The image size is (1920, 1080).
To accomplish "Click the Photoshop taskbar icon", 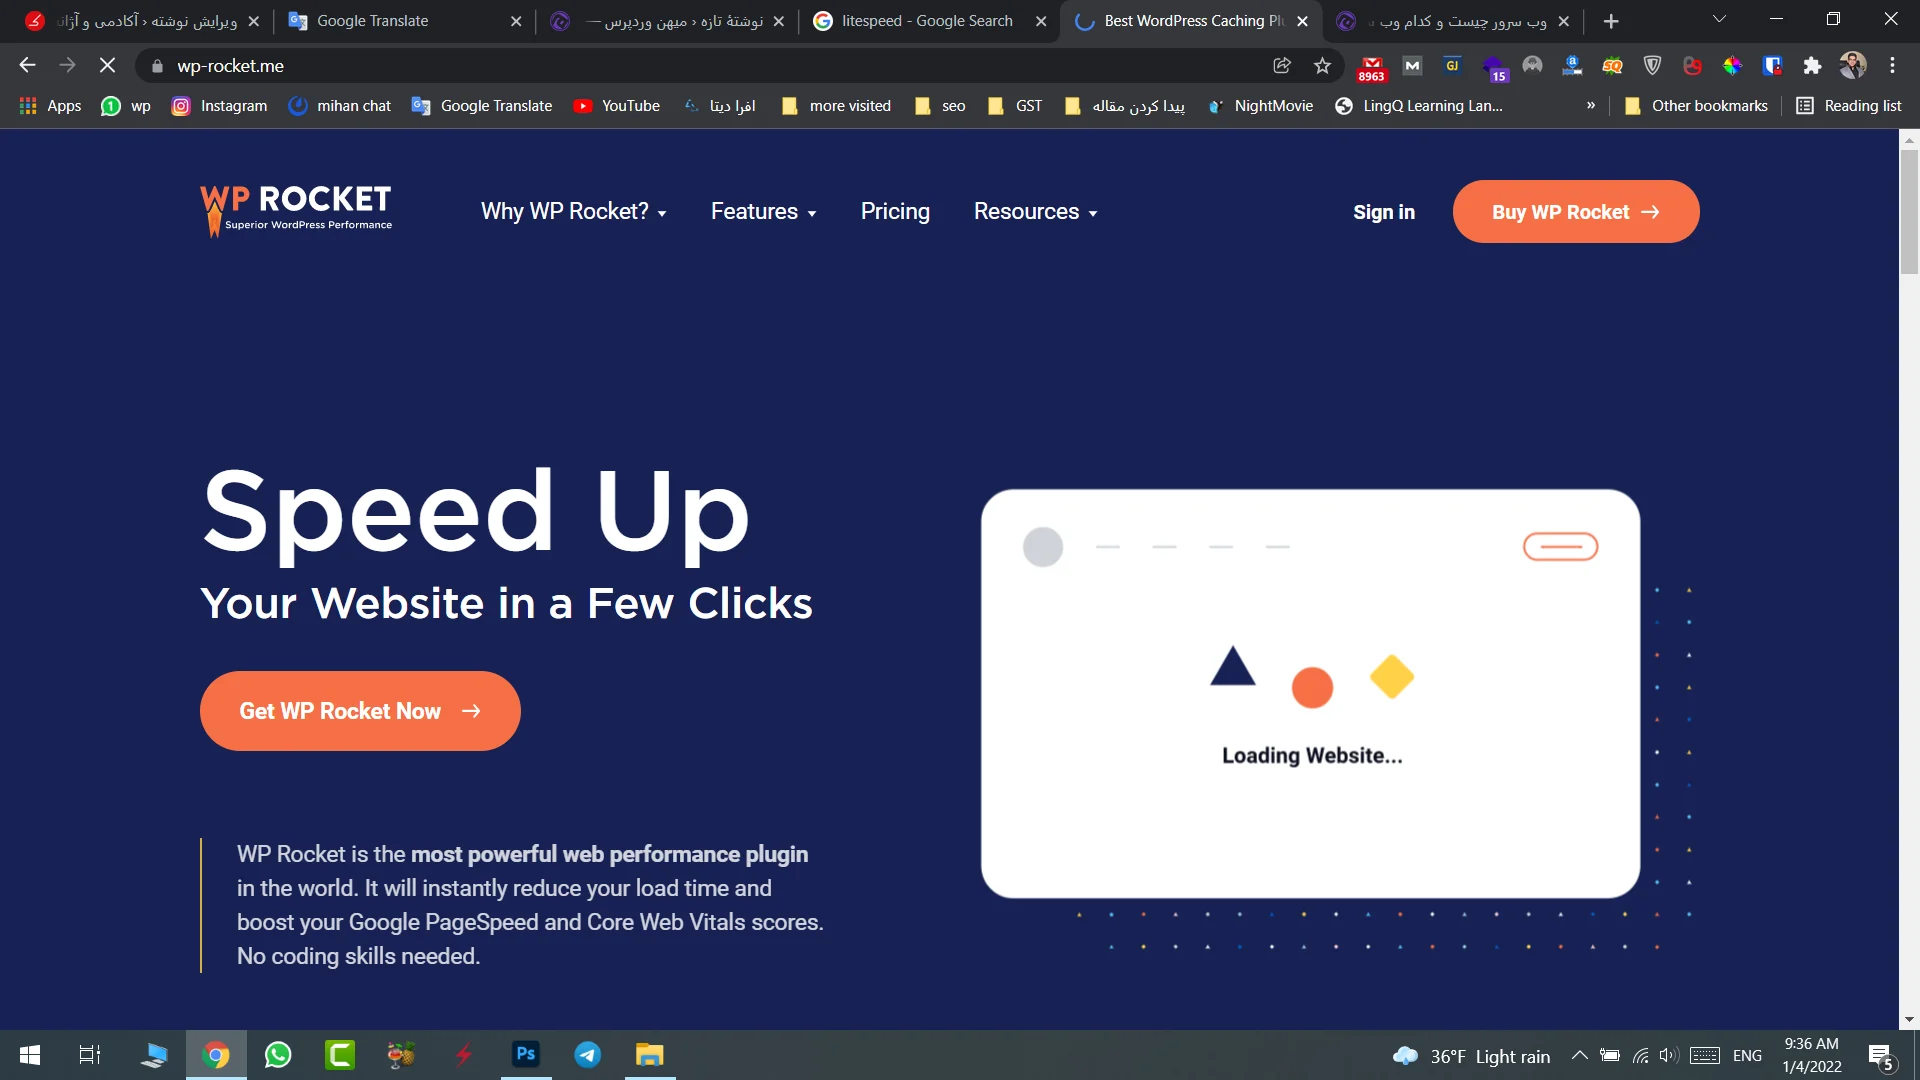I will tap(525, 1055).
